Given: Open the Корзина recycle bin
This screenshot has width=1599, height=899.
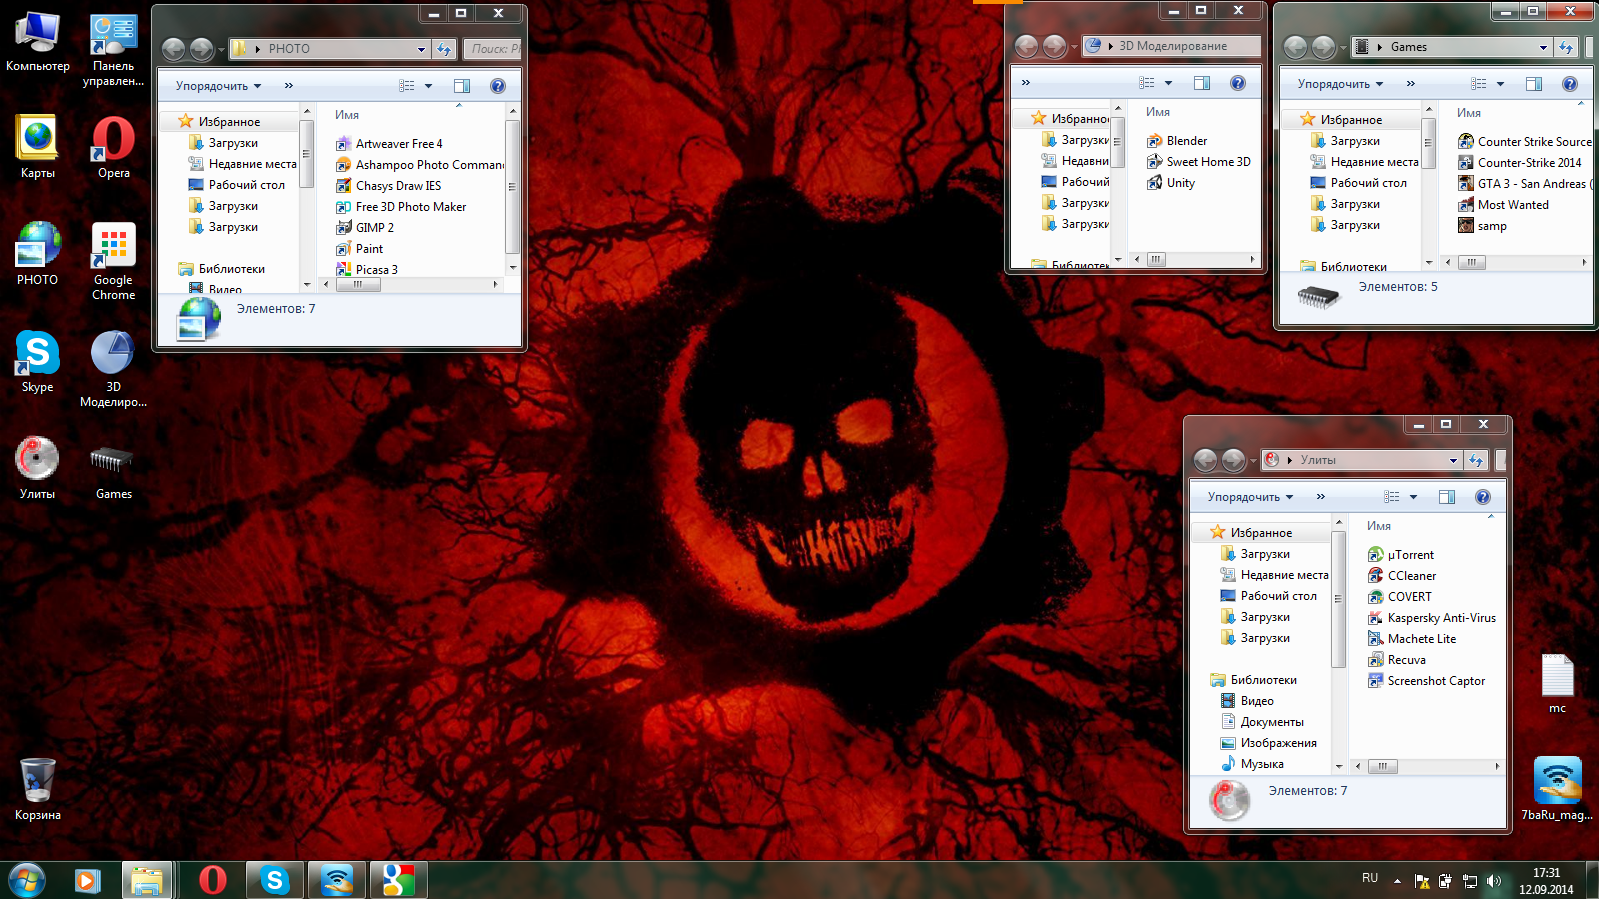Looking at the screenshot, I should (x=37, y=789).
